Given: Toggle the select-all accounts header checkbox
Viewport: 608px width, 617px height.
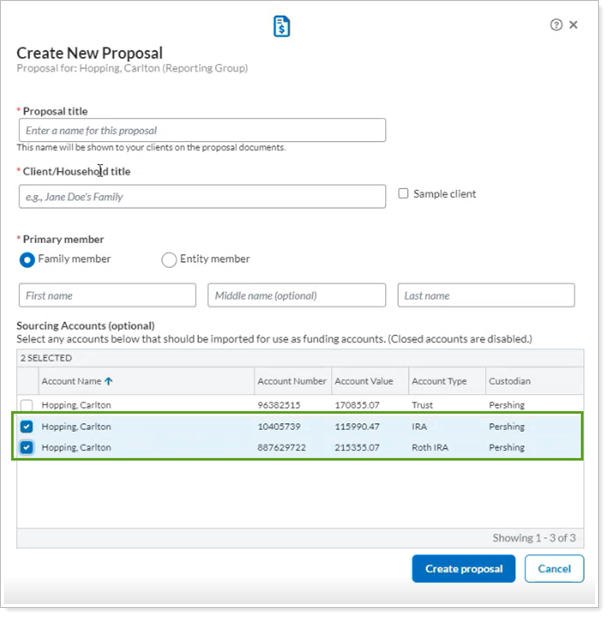Looking at the screenshot, I should point(27,381).
